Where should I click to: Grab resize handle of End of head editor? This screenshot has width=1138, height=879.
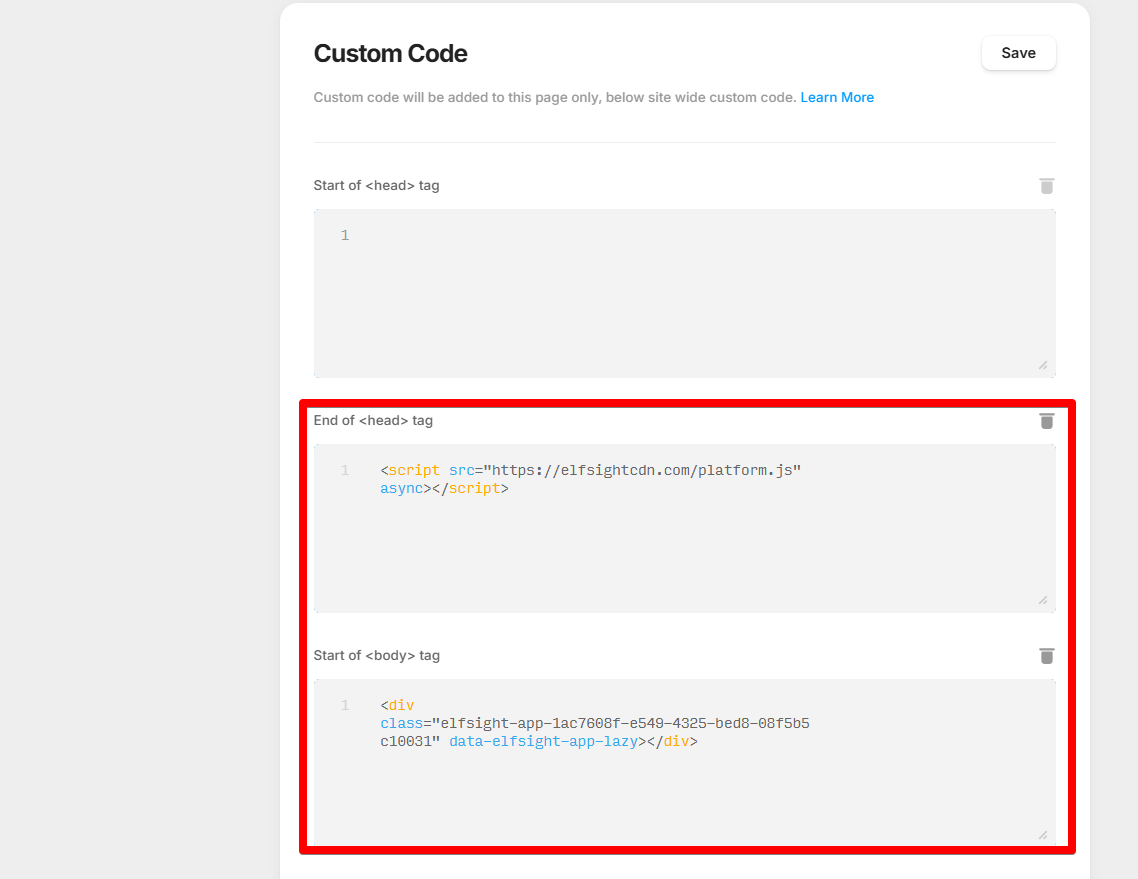click(1043, 600)
